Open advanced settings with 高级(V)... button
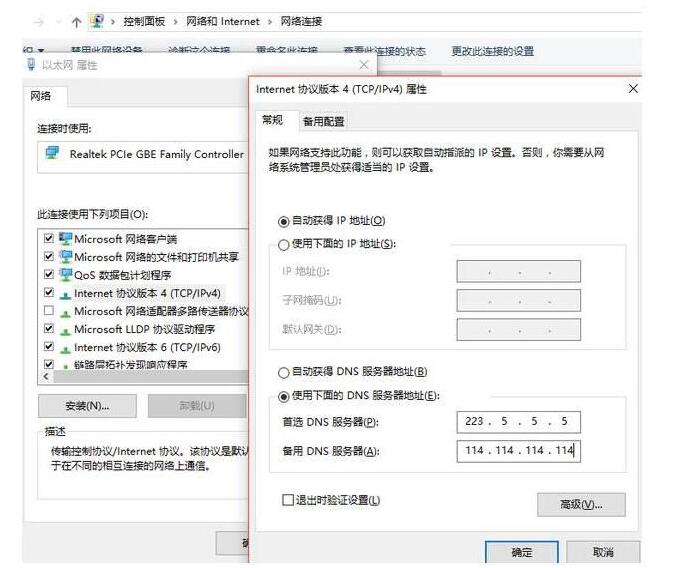679x568 pixels. click(581, 504)
